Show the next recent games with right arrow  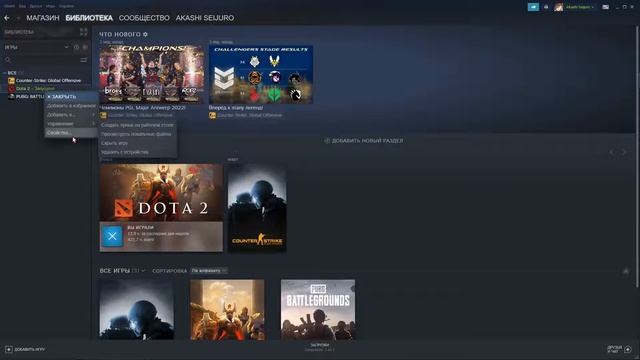(x=624, y=152)
